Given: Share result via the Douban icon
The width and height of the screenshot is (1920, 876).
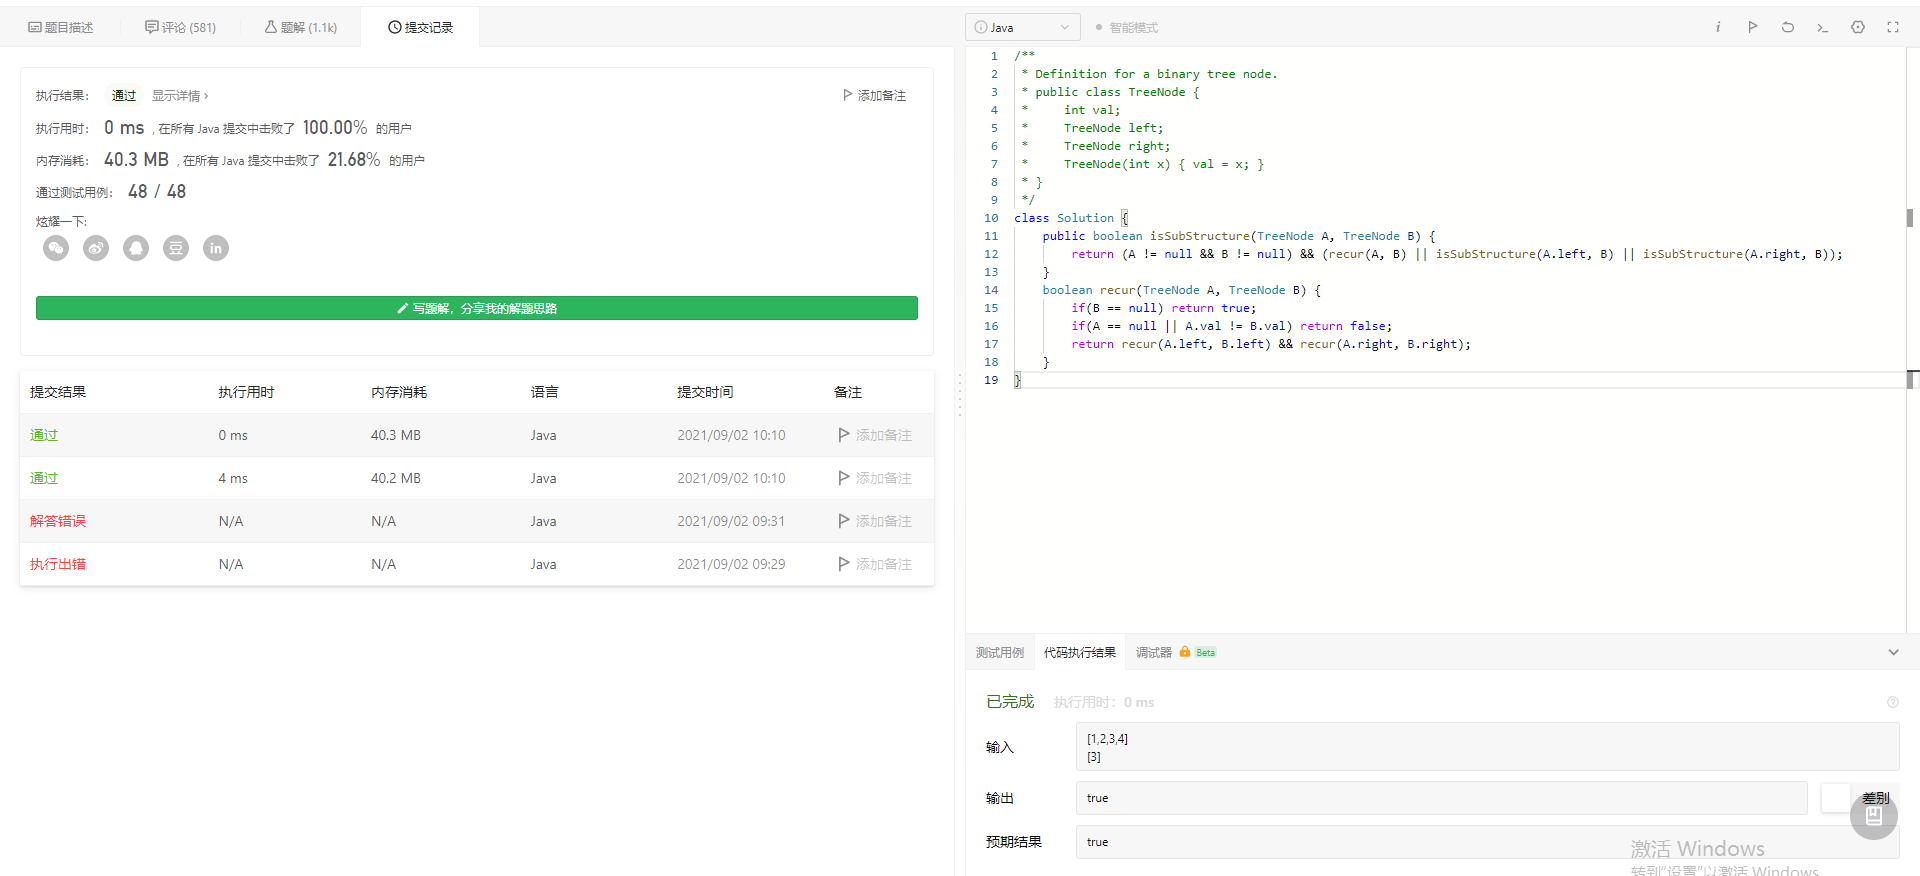Looking at the screenshot, I should coord(176,248).
